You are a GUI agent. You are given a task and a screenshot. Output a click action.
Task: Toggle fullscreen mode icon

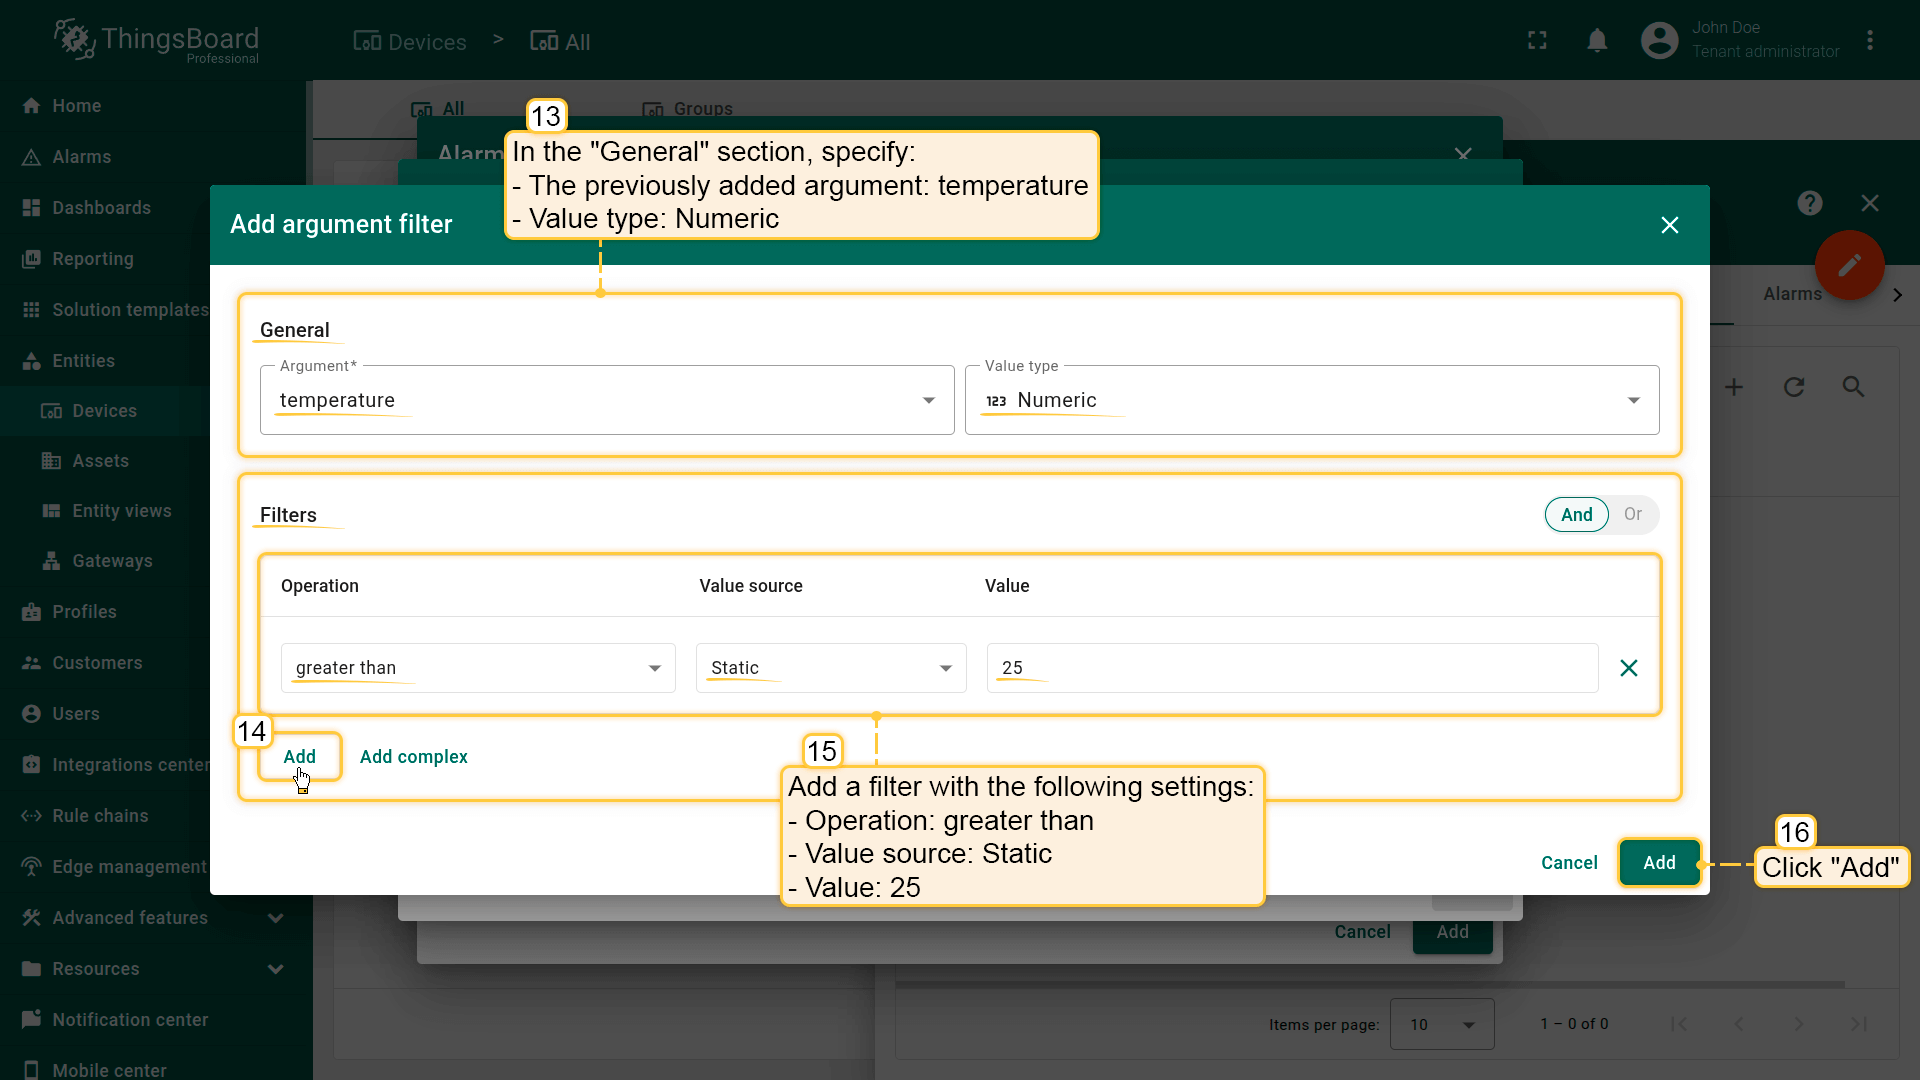1537,41
